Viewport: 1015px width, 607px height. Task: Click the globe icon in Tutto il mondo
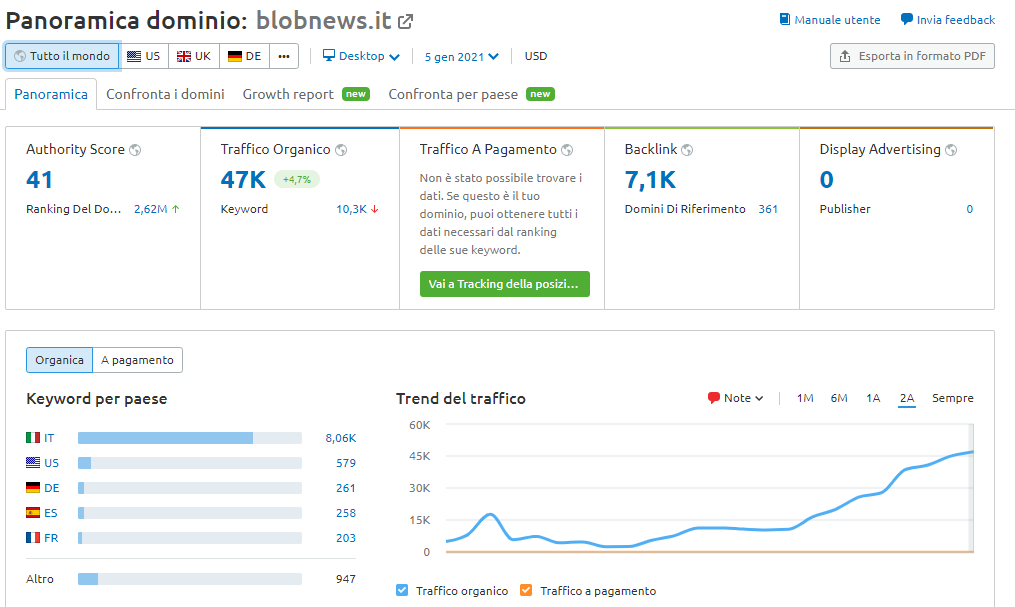click(20, 56)
